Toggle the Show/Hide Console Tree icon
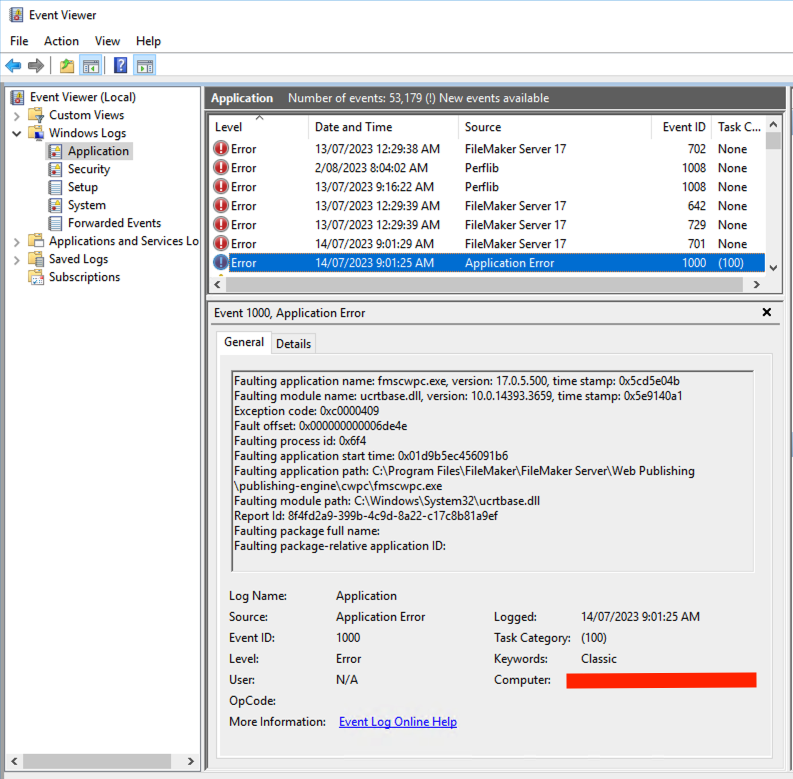The width and height of the screenshot is (793, 779). tap(91, 66)
